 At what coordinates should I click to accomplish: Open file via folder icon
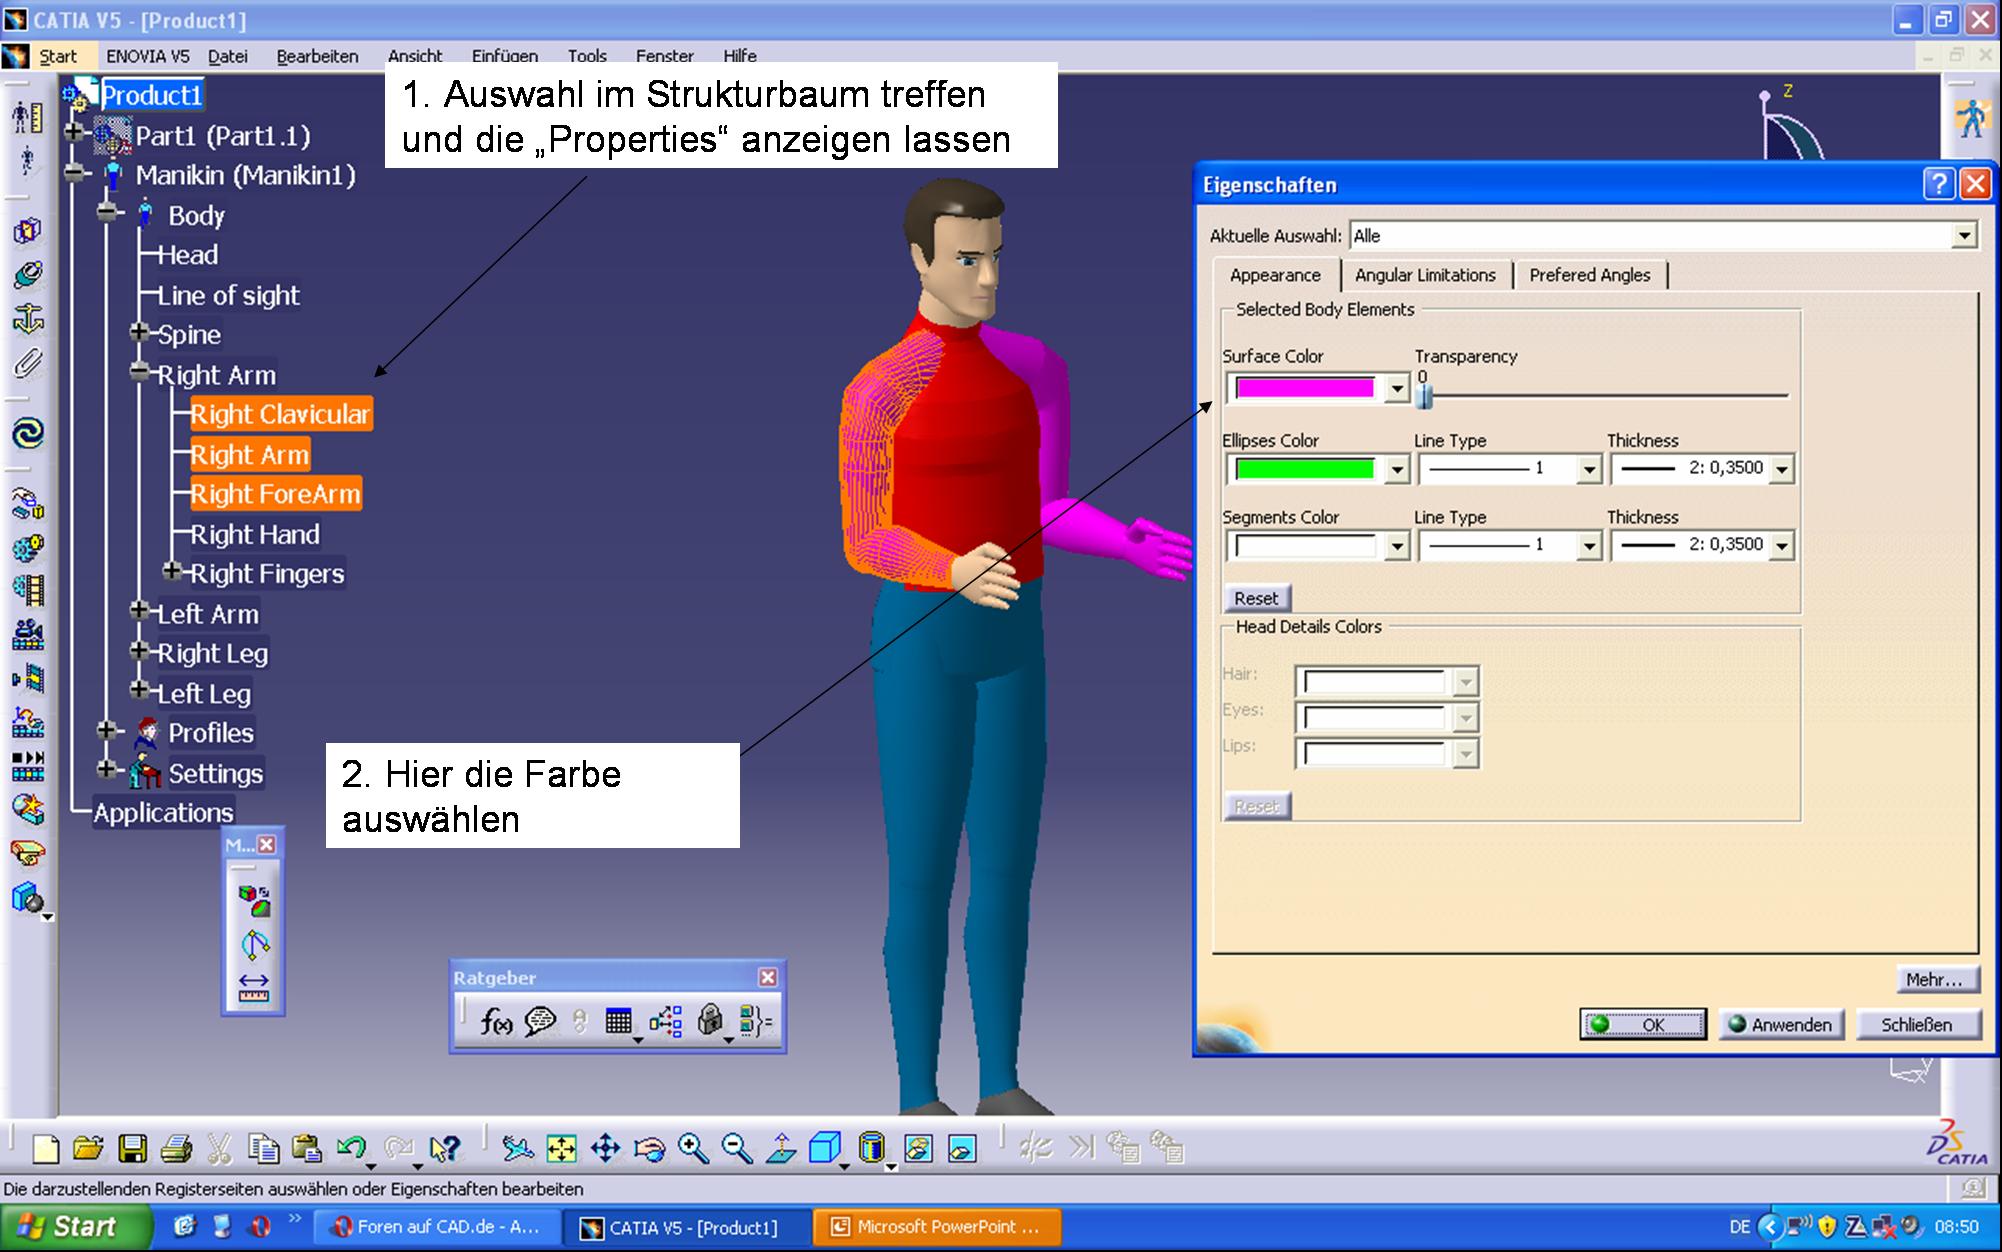tap(88, 1149)
